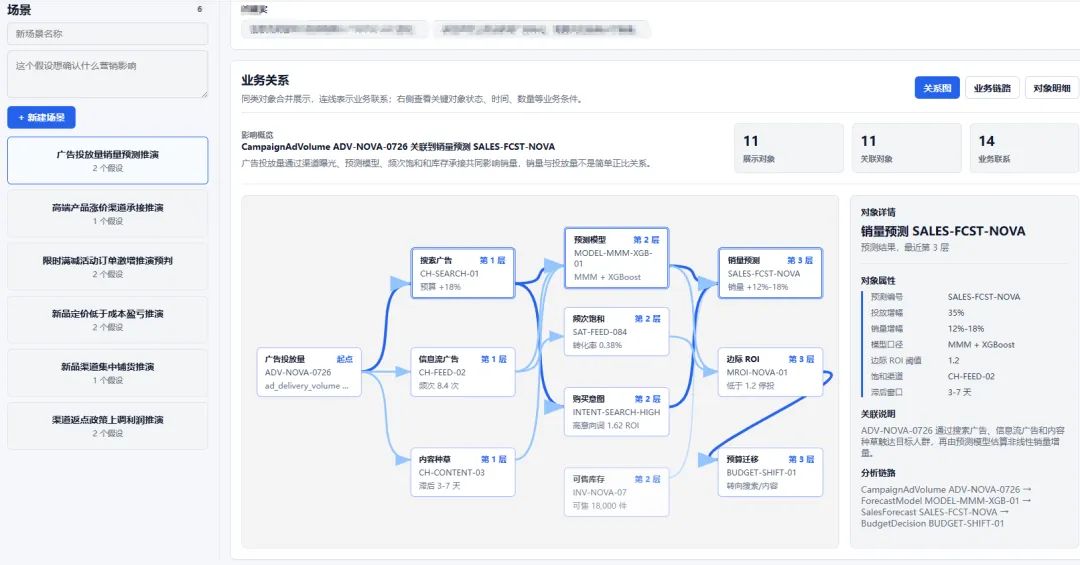
Task: Focus the 新场景名称 input field
Action: 107,34
